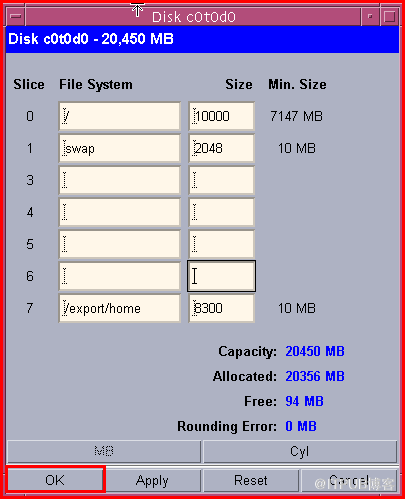Click the Disk c0t0d0 title bar
The image size is (405, 499).
(x=193, y=16)
